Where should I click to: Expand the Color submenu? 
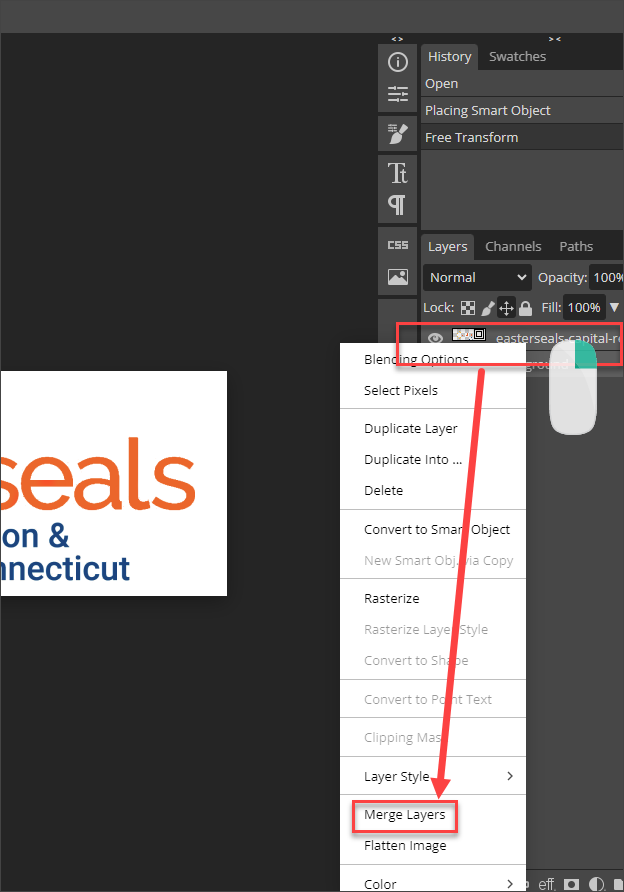[433, 883]
